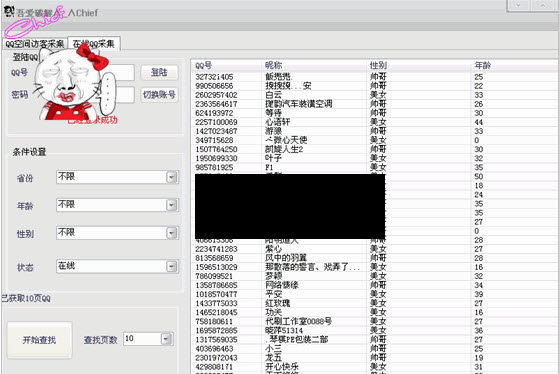Click the 切换账号 switch account button

tap(159, 95)
